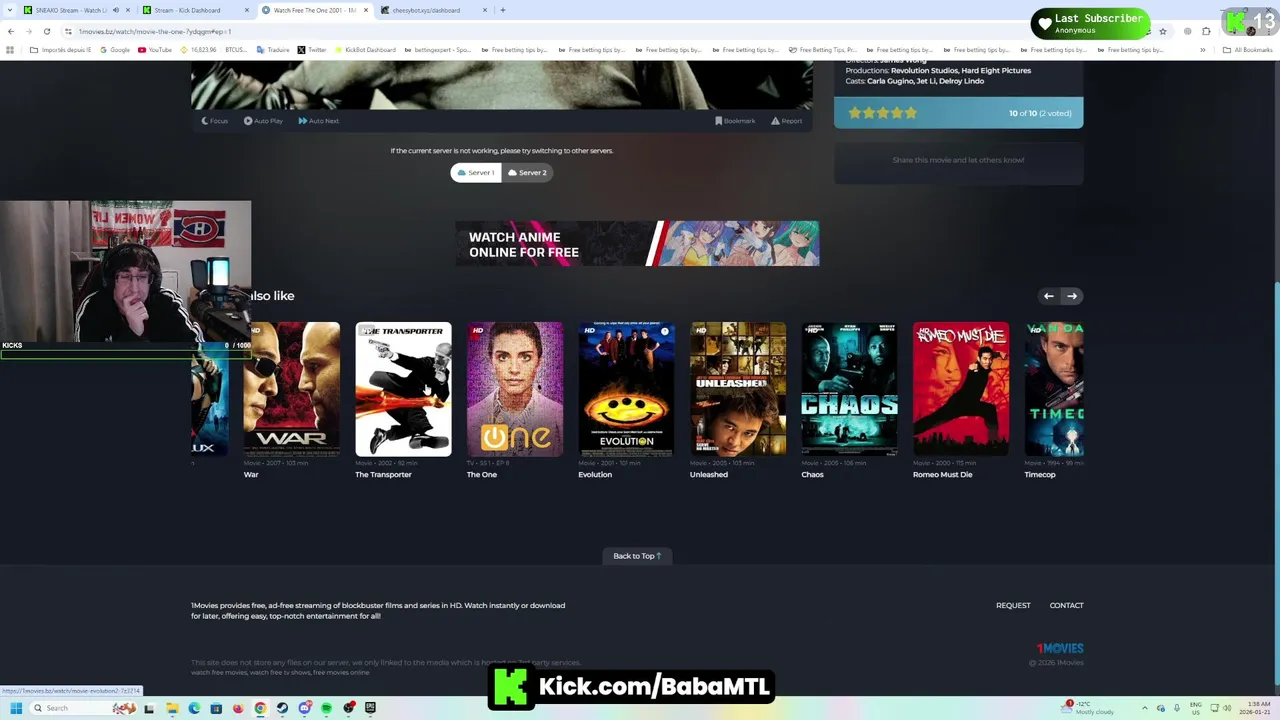Open the Google bookmark
Screen dimensions: 1280x720
point(115,50)
